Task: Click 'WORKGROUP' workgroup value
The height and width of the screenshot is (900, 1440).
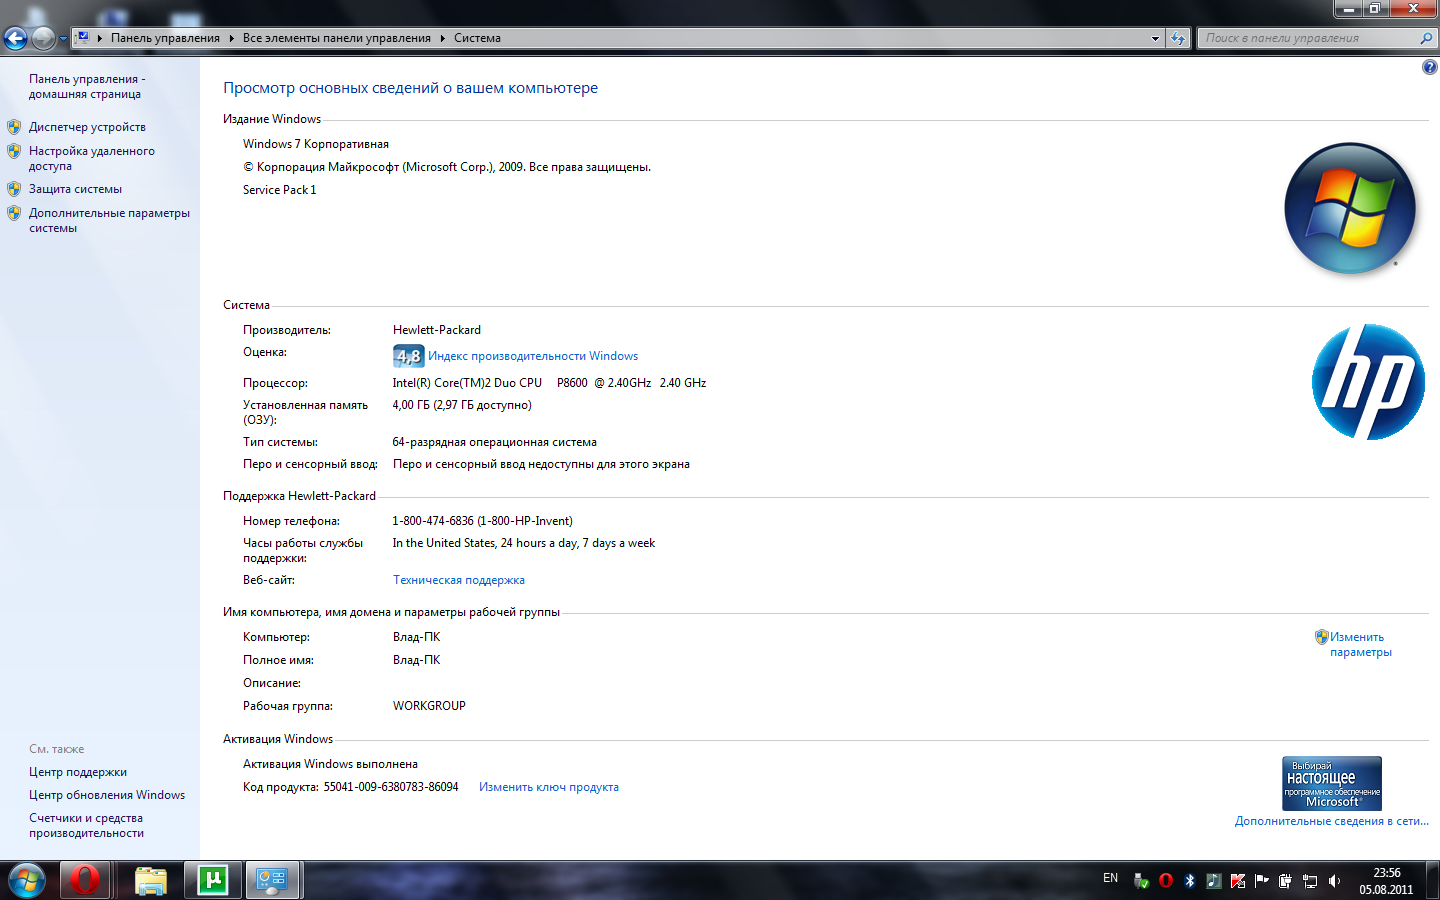Action: (429, 706)
